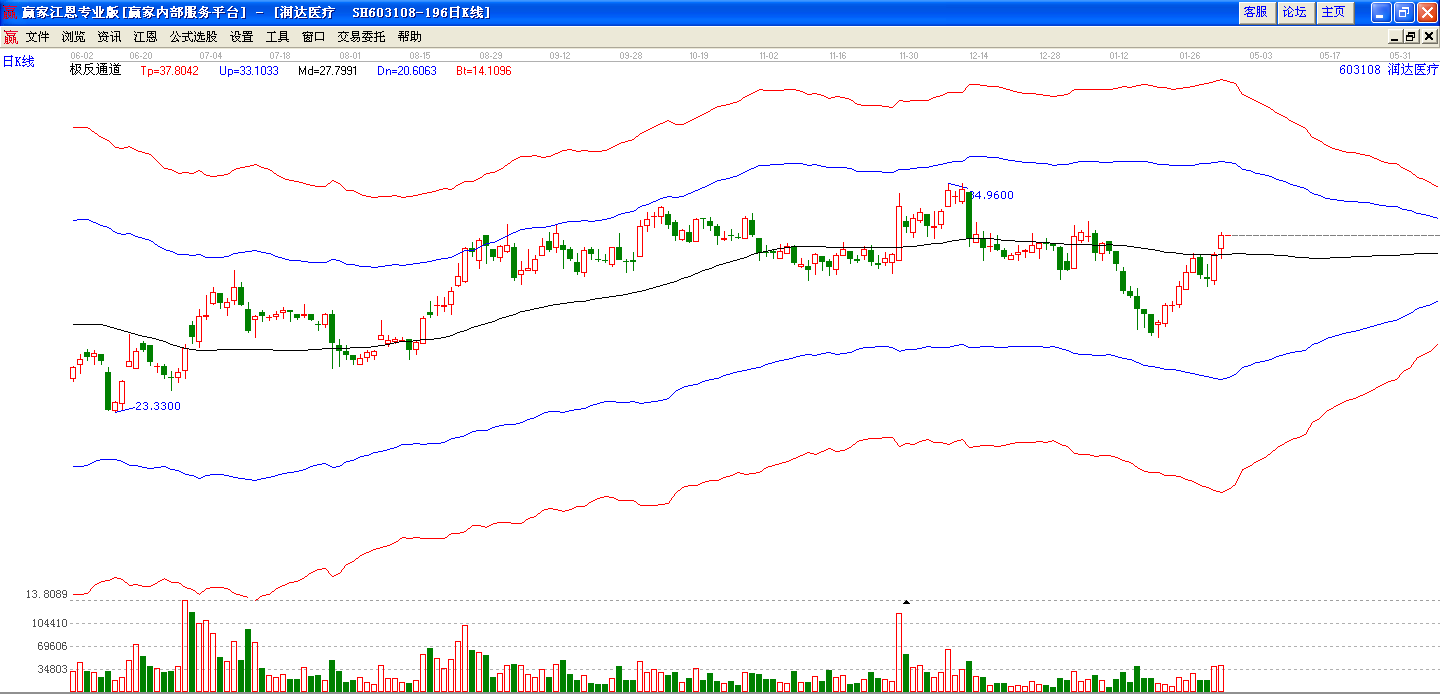Open the 交易委托 menu
Screen dimensions: 1440x697
point(361,37)
